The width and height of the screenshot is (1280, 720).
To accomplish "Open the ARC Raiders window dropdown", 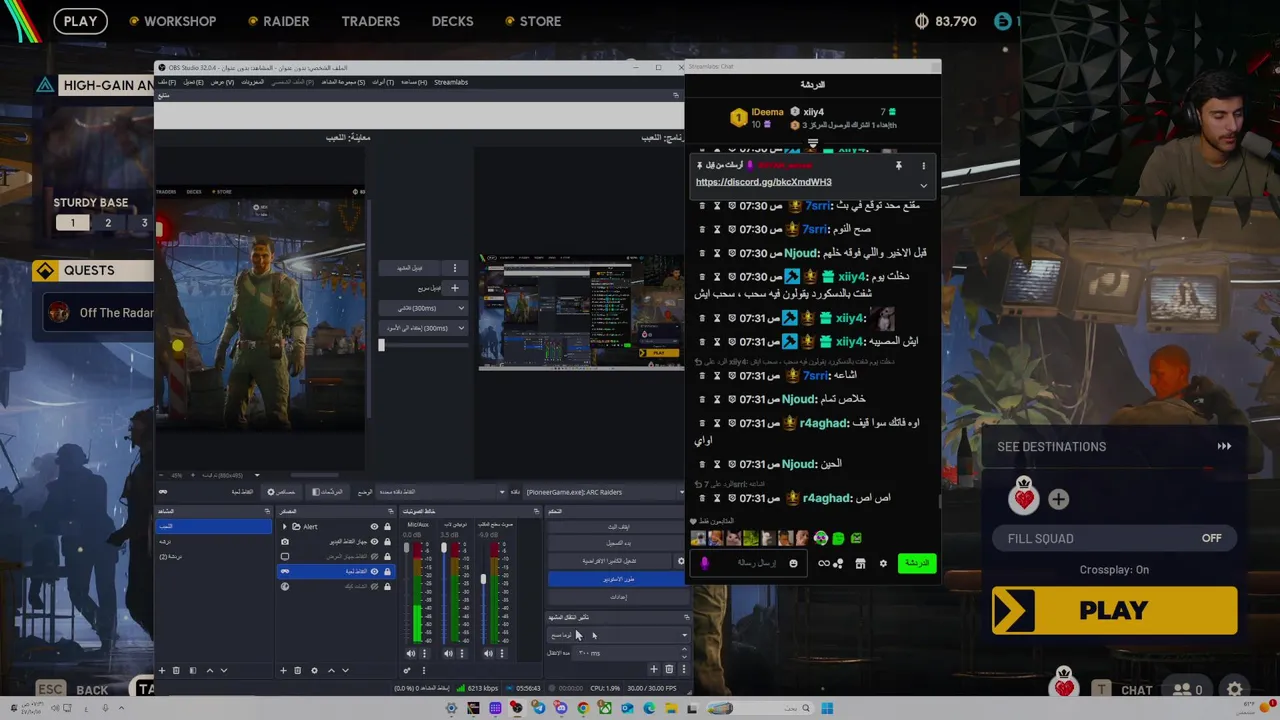I will (x=604, y=492).
